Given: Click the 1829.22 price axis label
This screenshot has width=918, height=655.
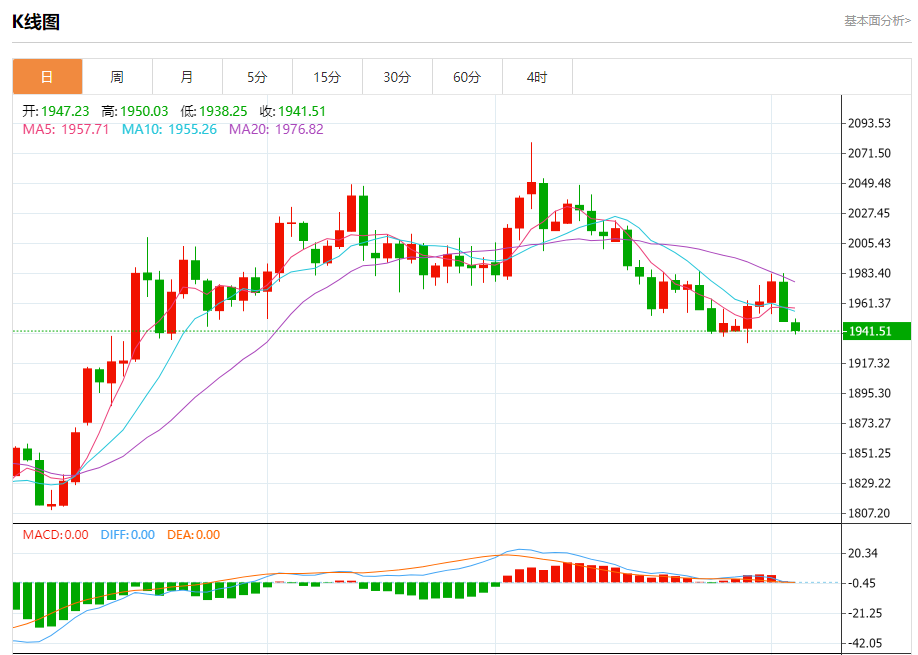Looking at the screenshot, I should pyautogui.click(x=869, y=483).
